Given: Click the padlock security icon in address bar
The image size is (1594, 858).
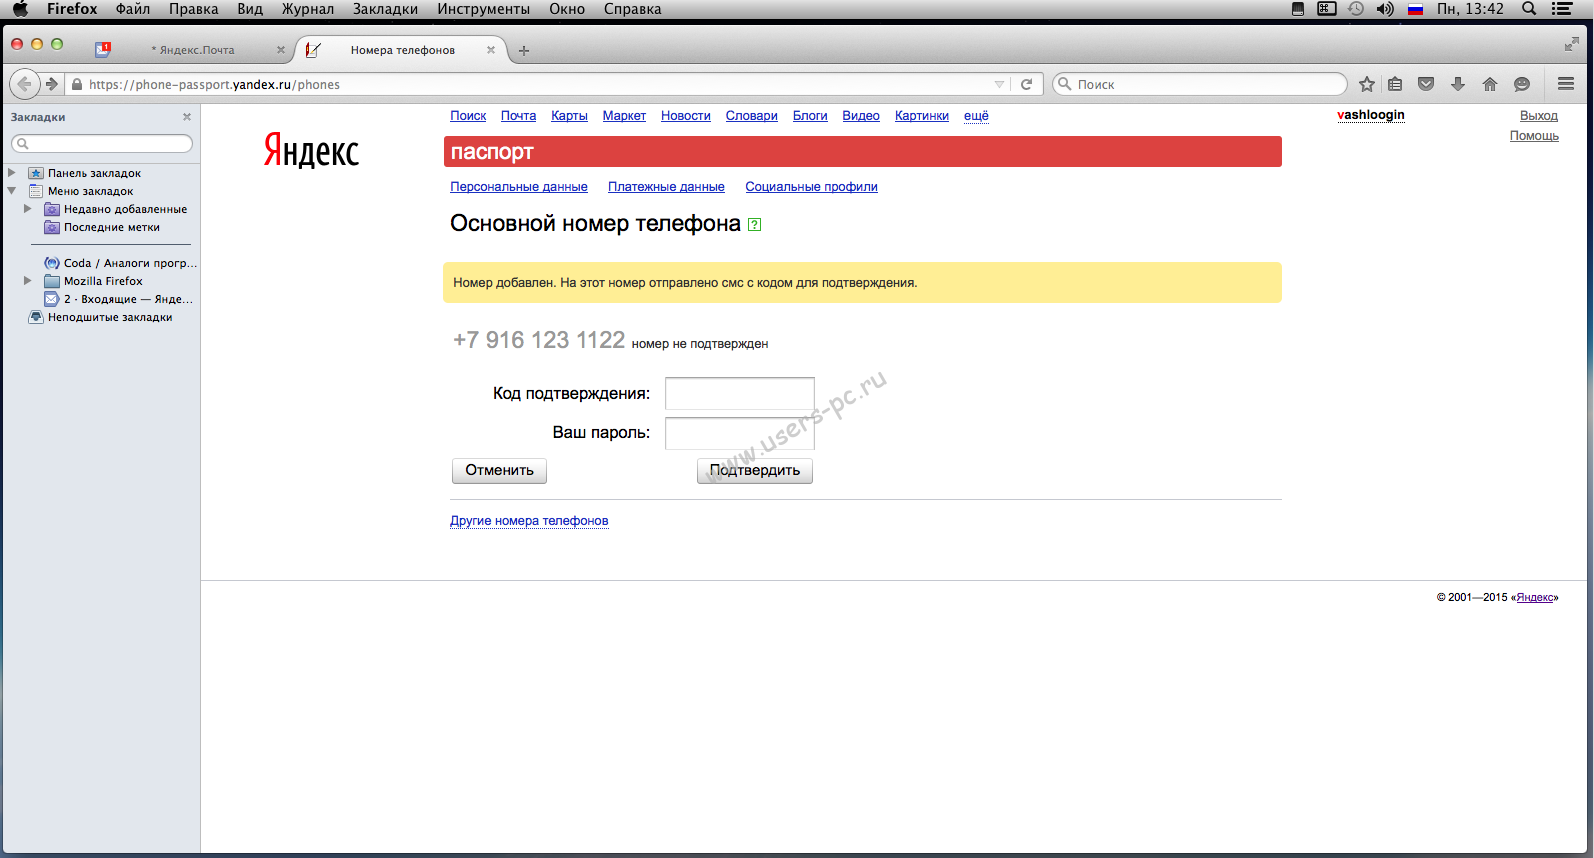Looking at the screenshot, I should coord(76,84).
